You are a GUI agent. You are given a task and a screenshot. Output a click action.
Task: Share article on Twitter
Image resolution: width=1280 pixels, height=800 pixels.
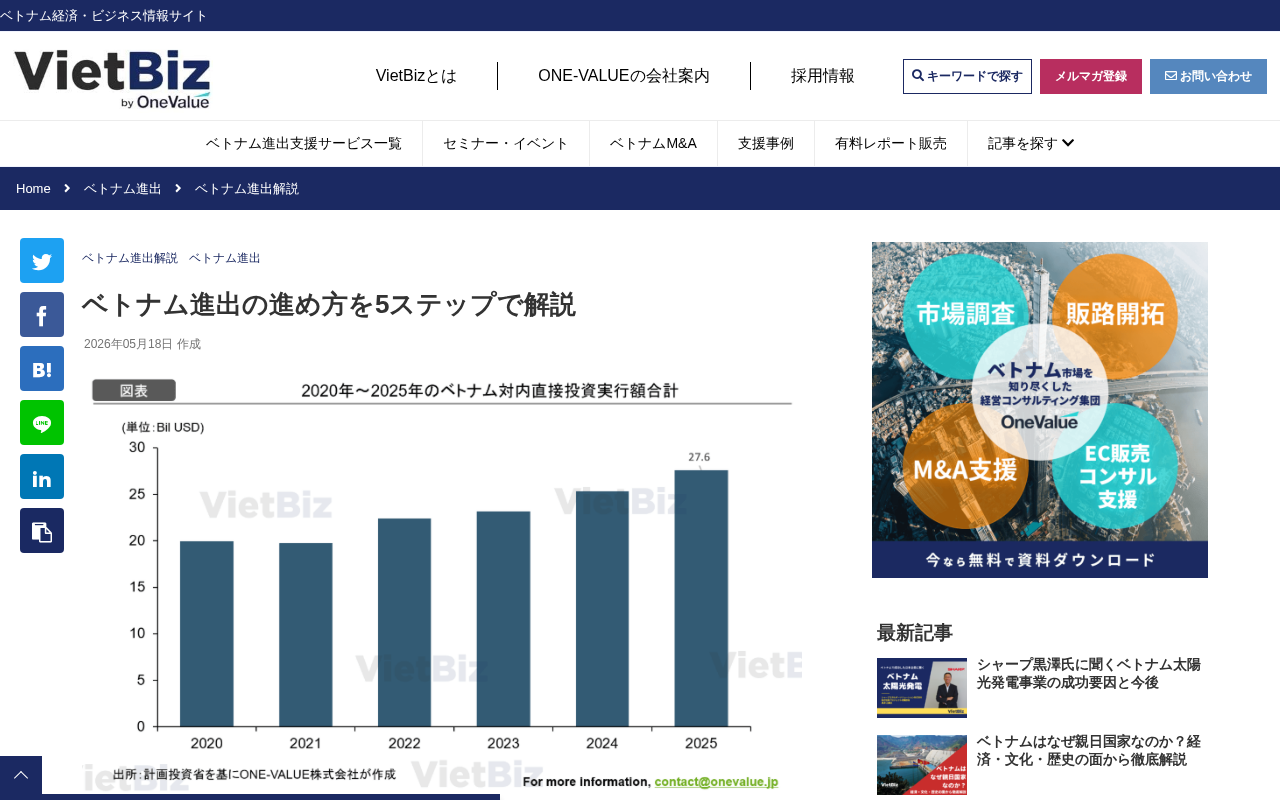pyautogui.click(x=42, y=261)
